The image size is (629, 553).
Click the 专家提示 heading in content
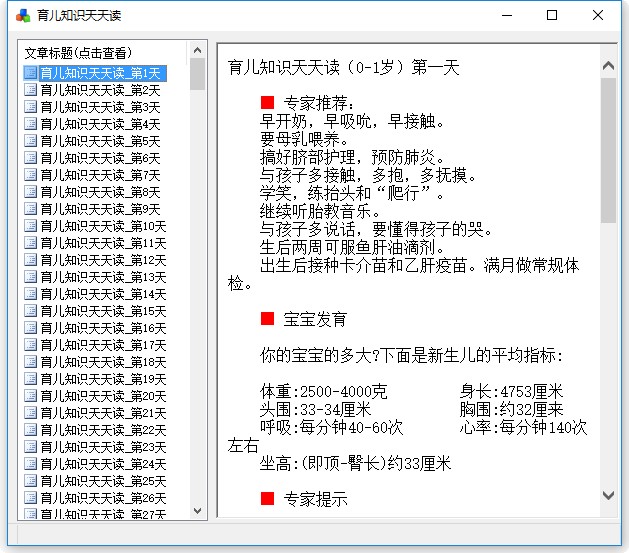point(316,499)
